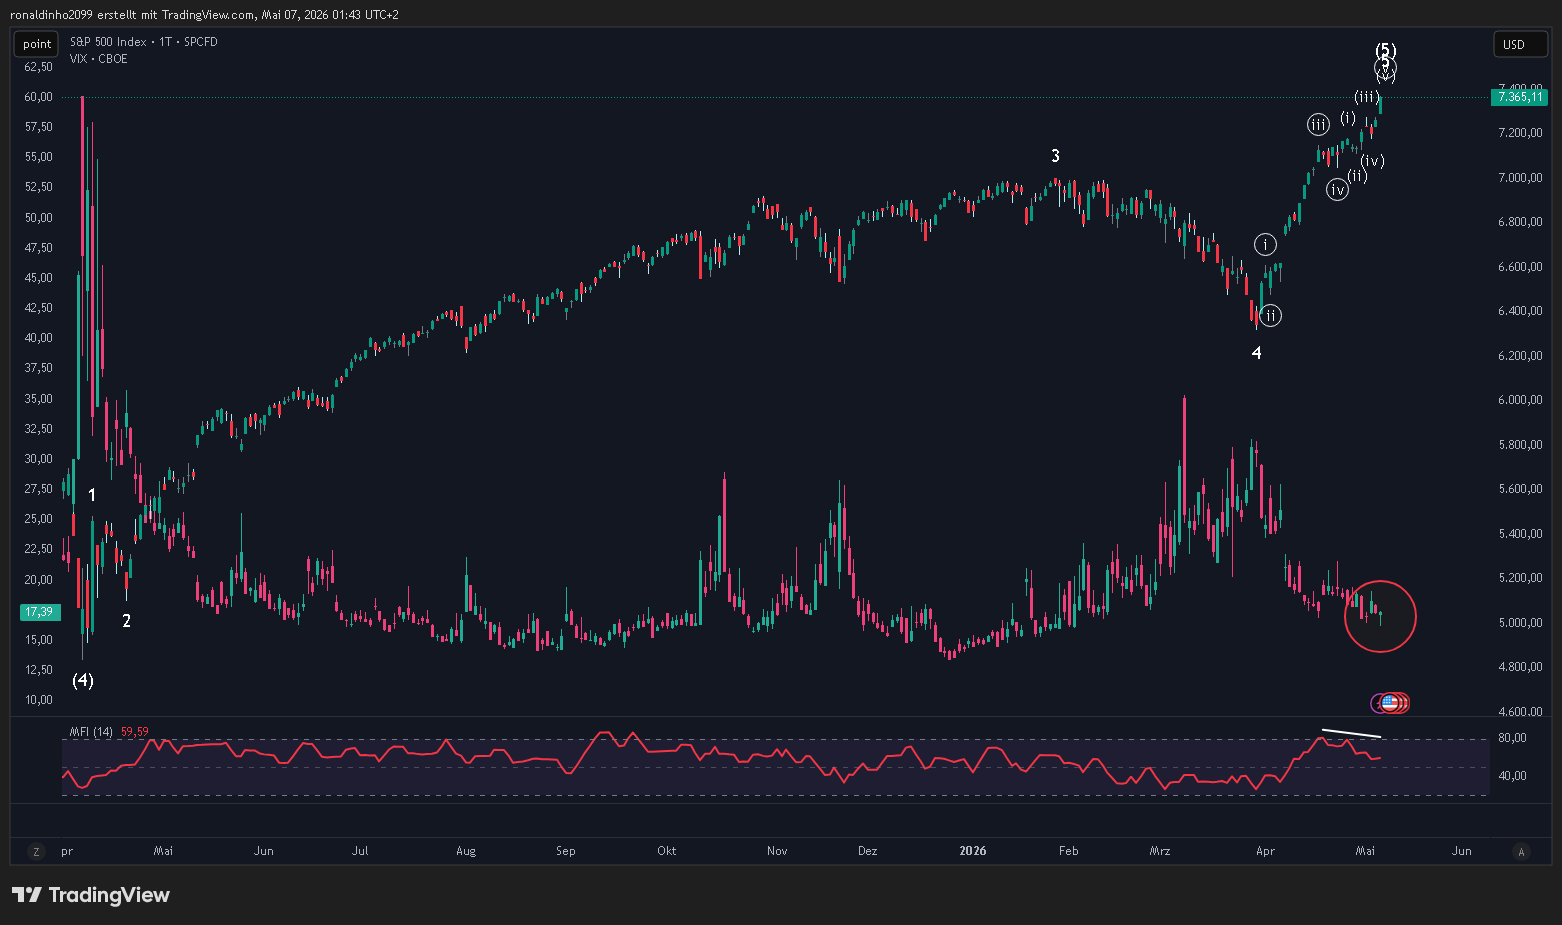Click the 'Sep' label on the time axis
This screenshot has width=1562, height=925.
tap(566, 851)
